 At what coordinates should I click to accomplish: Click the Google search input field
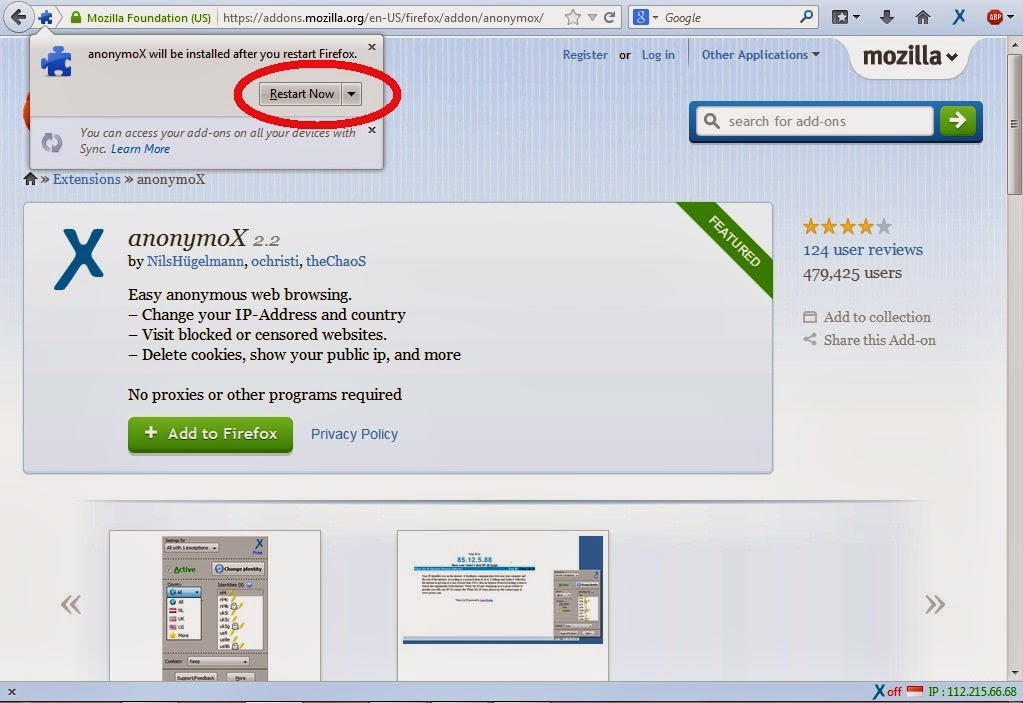(x=729, y=18)
